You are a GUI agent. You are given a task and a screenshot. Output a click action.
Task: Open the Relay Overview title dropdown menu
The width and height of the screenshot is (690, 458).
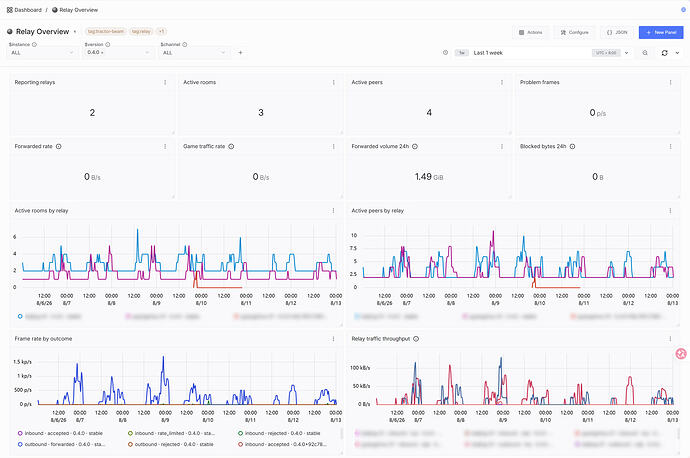(75, 32)
